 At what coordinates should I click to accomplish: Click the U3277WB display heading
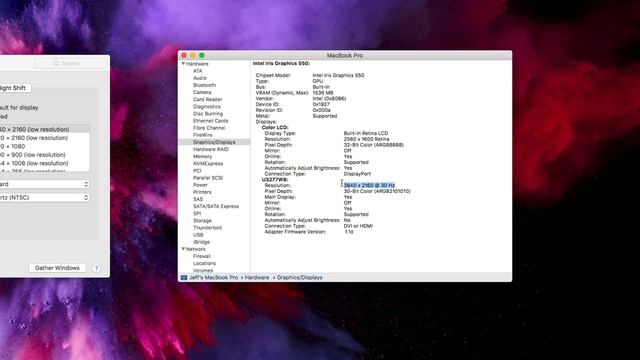tap(275, 180)
